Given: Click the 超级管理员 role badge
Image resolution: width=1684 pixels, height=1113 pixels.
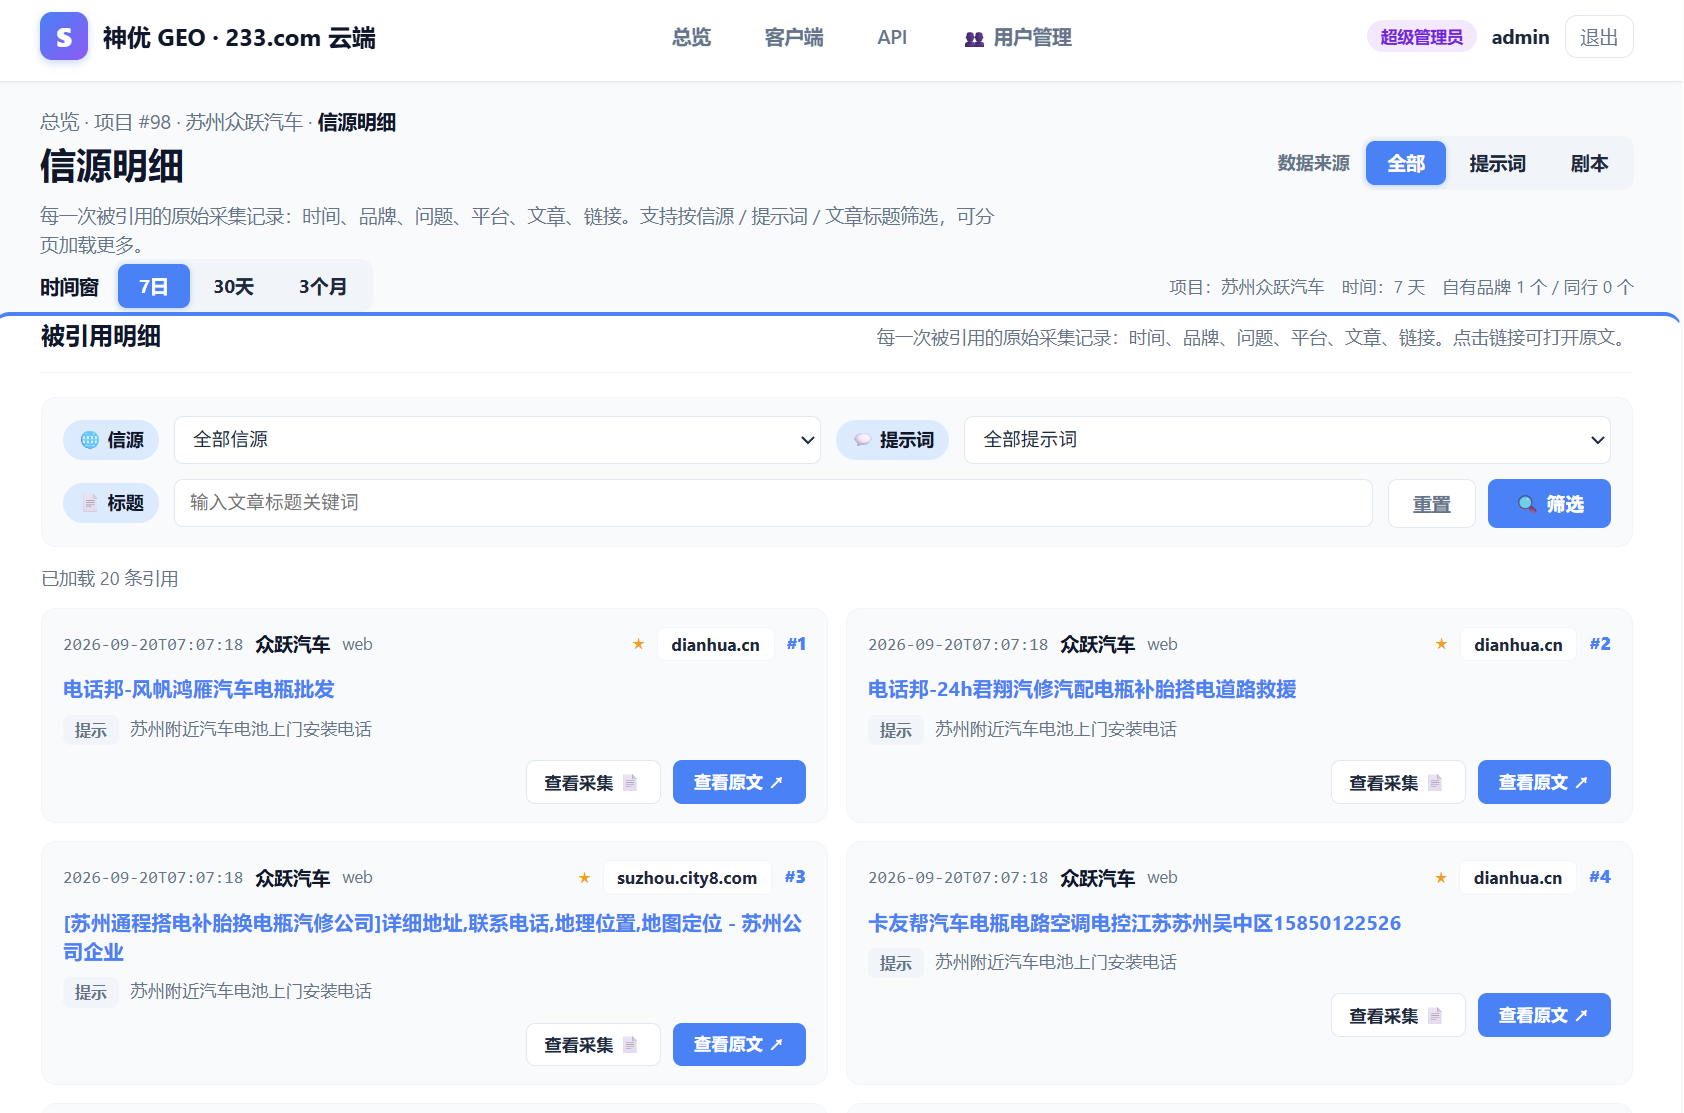Looking at the screenshot, I should click(1421, 37).
